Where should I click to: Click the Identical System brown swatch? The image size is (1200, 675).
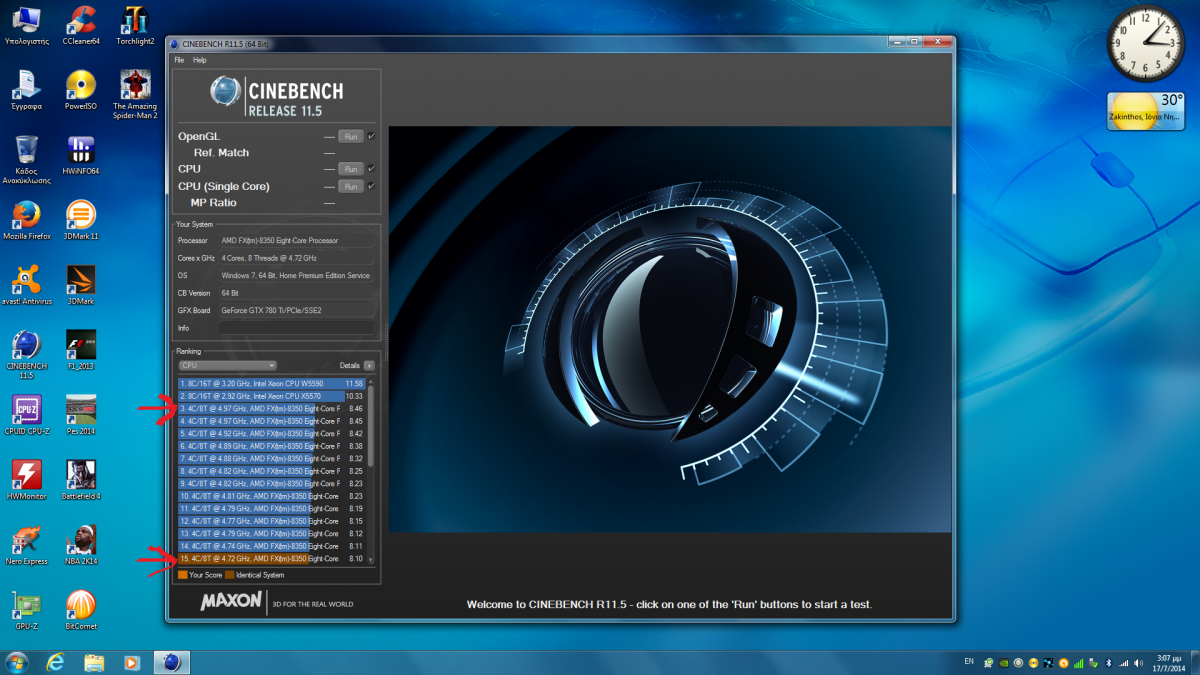230,575
